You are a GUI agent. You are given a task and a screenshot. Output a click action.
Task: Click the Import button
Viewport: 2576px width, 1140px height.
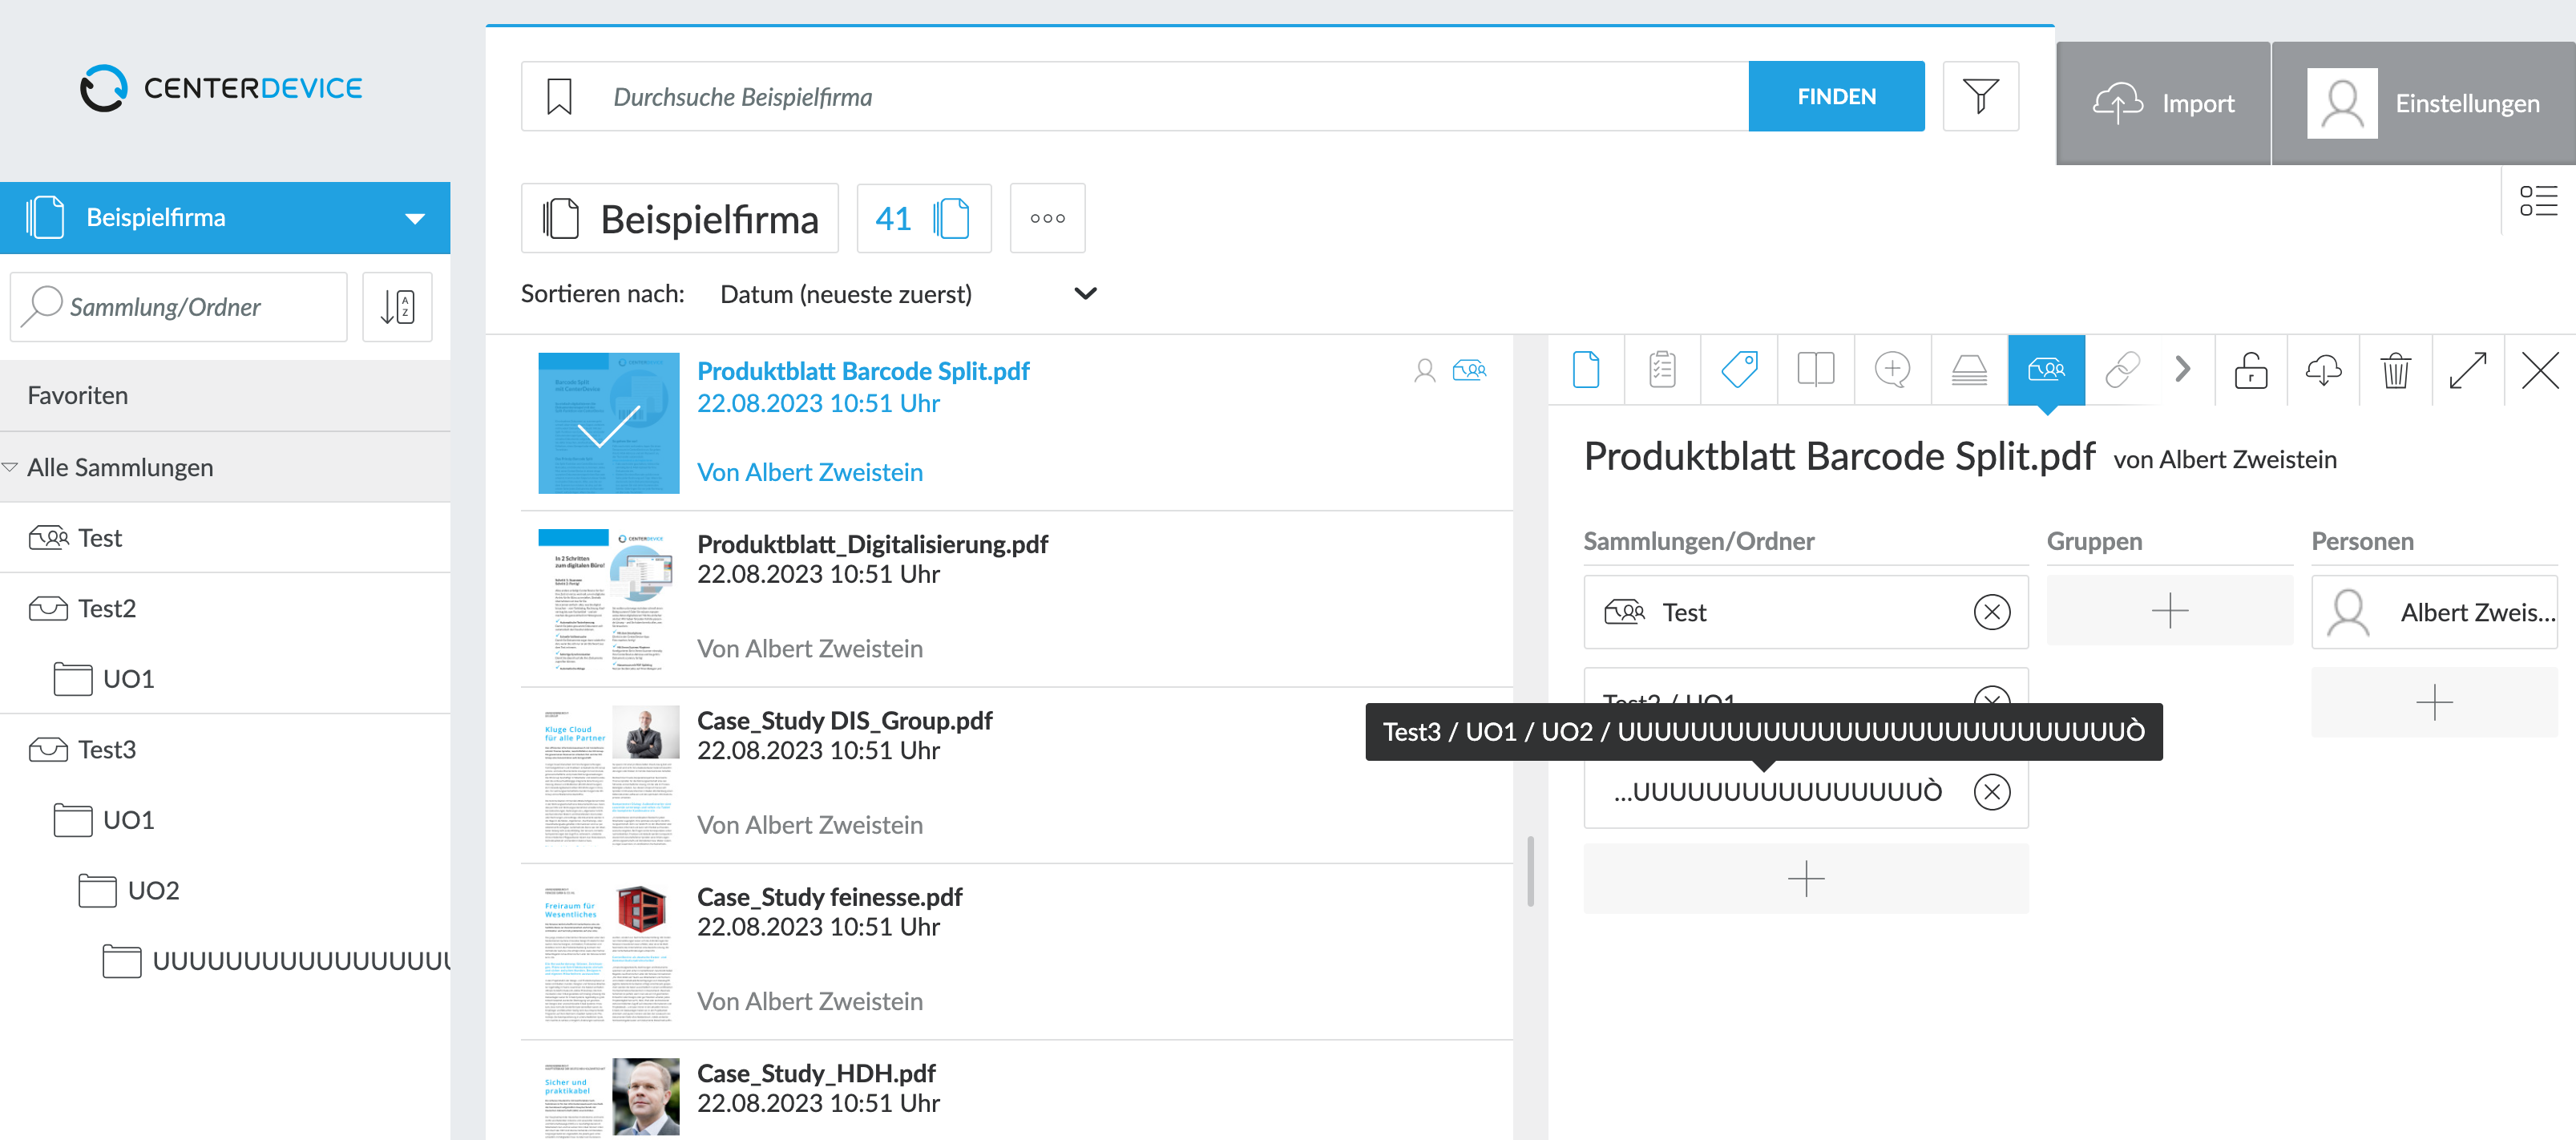coord(2163,103)
